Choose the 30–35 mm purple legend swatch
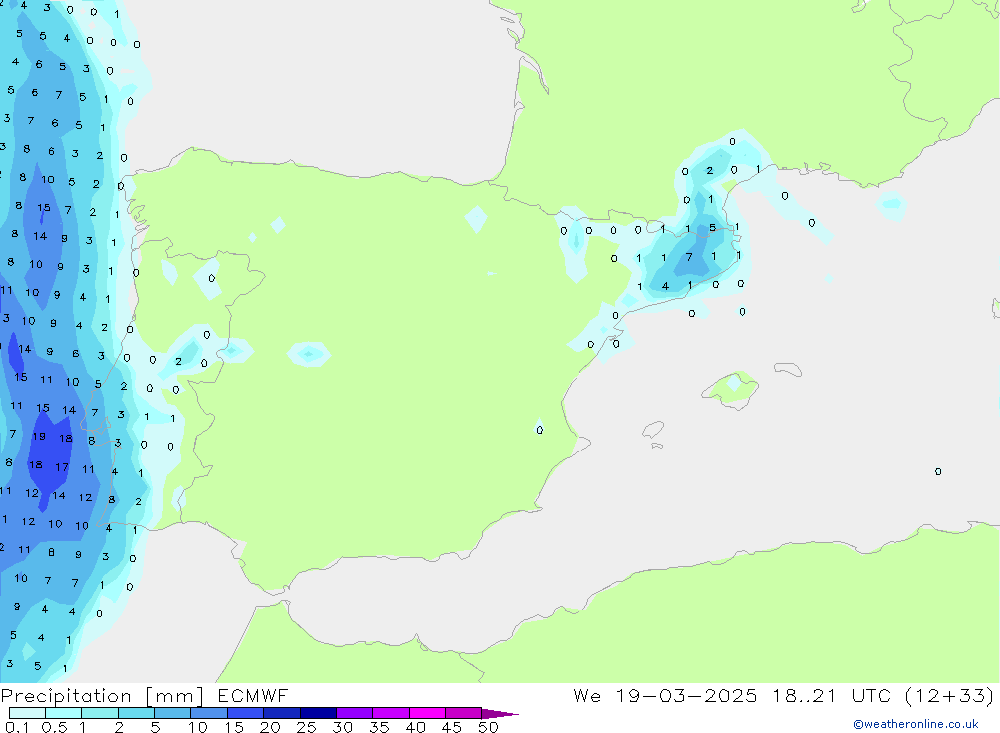 354,713
